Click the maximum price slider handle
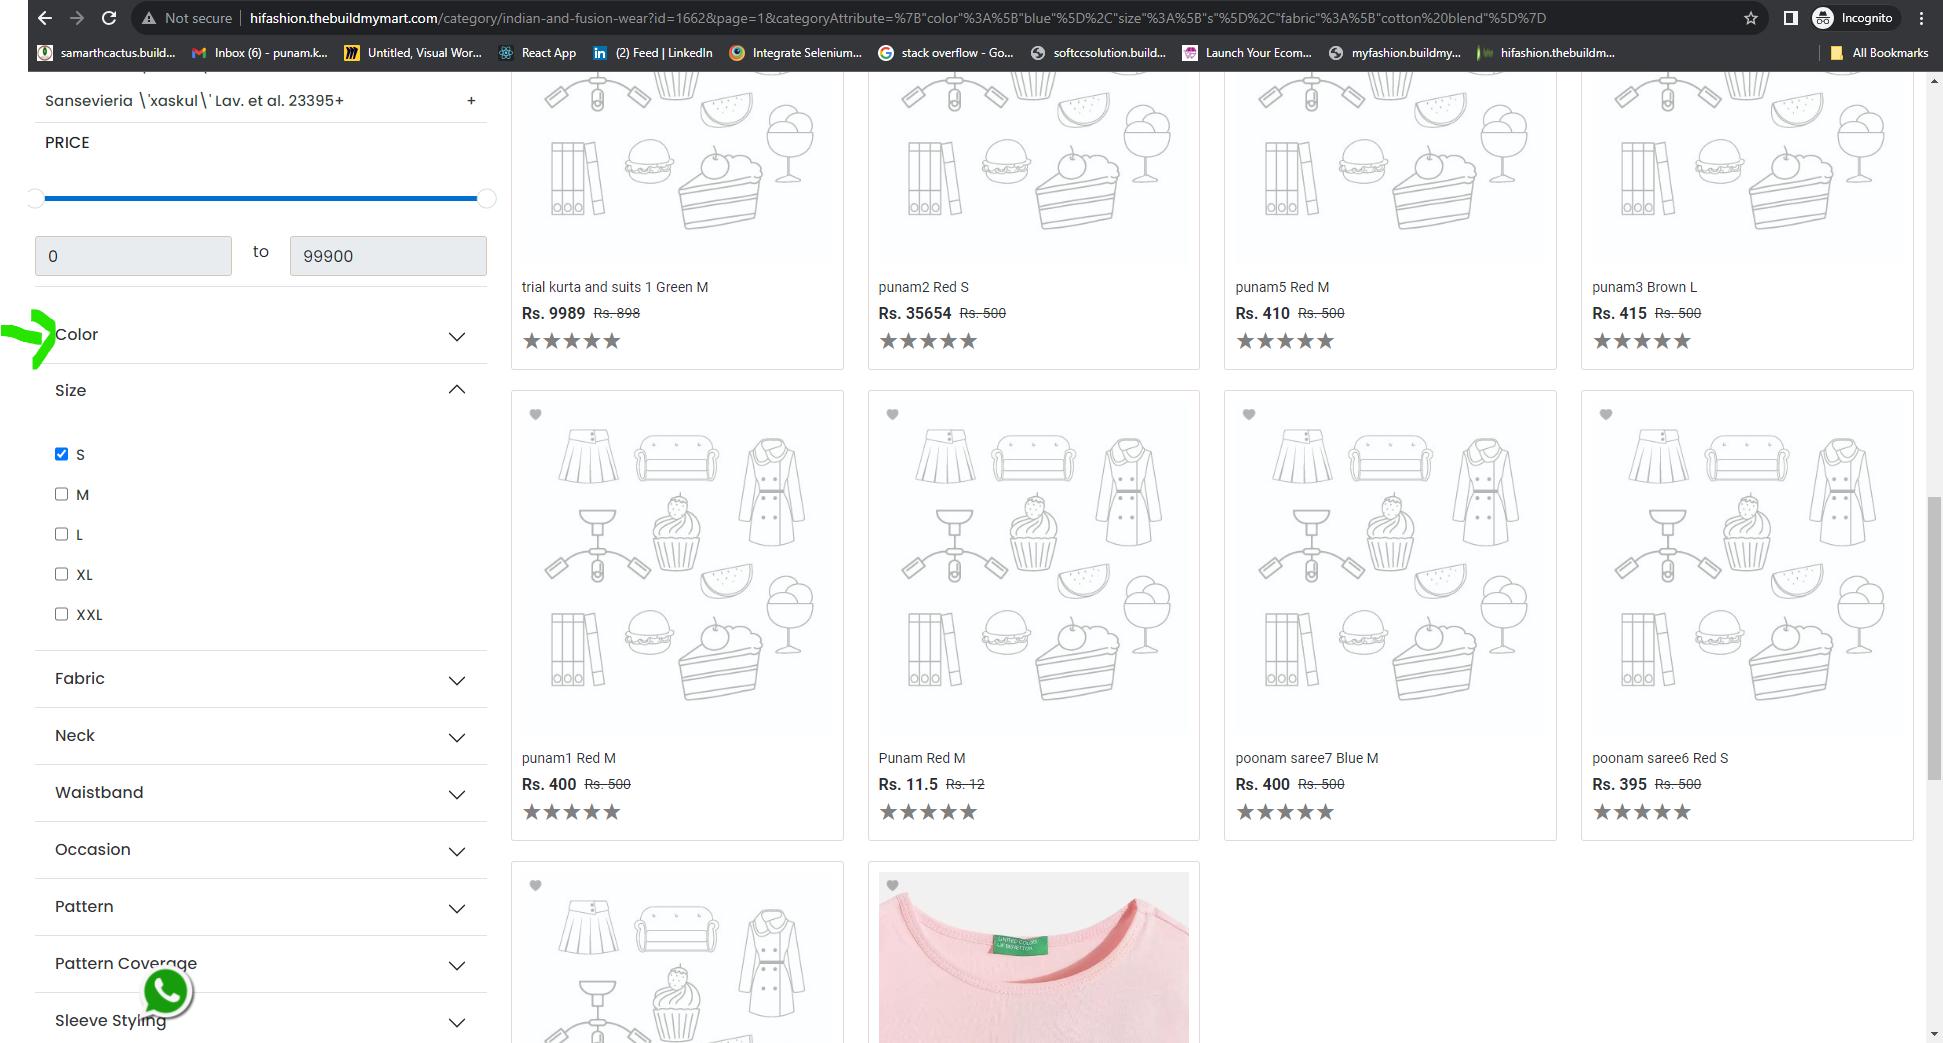This screenshot has width=1943, height=1043. tap(487, 198)
